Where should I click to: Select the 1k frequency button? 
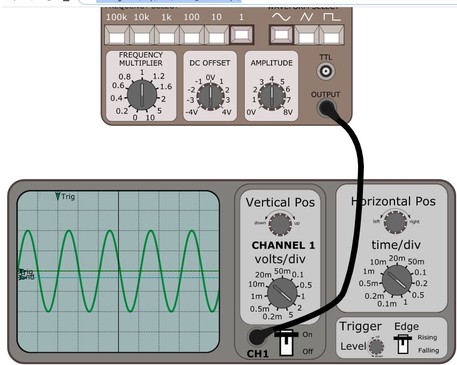coord(167,35)
